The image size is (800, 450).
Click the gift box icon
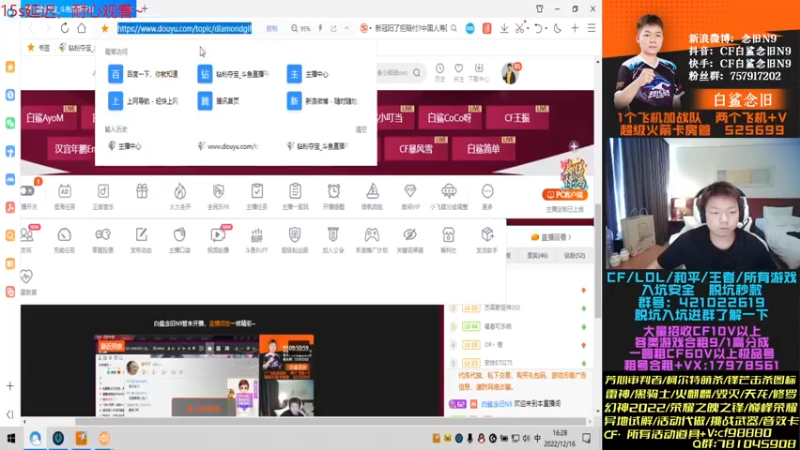142,191
